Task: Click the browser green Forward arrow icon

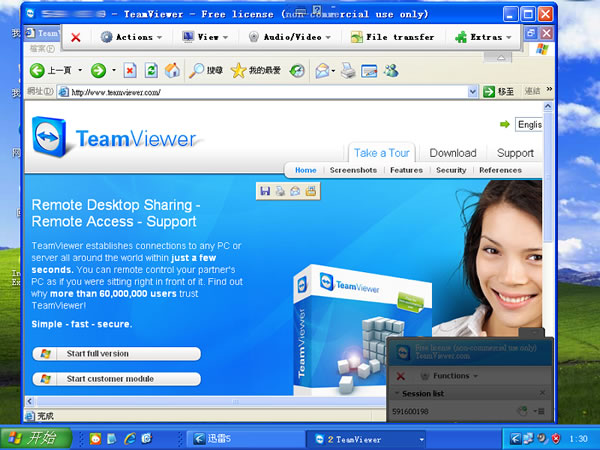Action: (98, 70)
